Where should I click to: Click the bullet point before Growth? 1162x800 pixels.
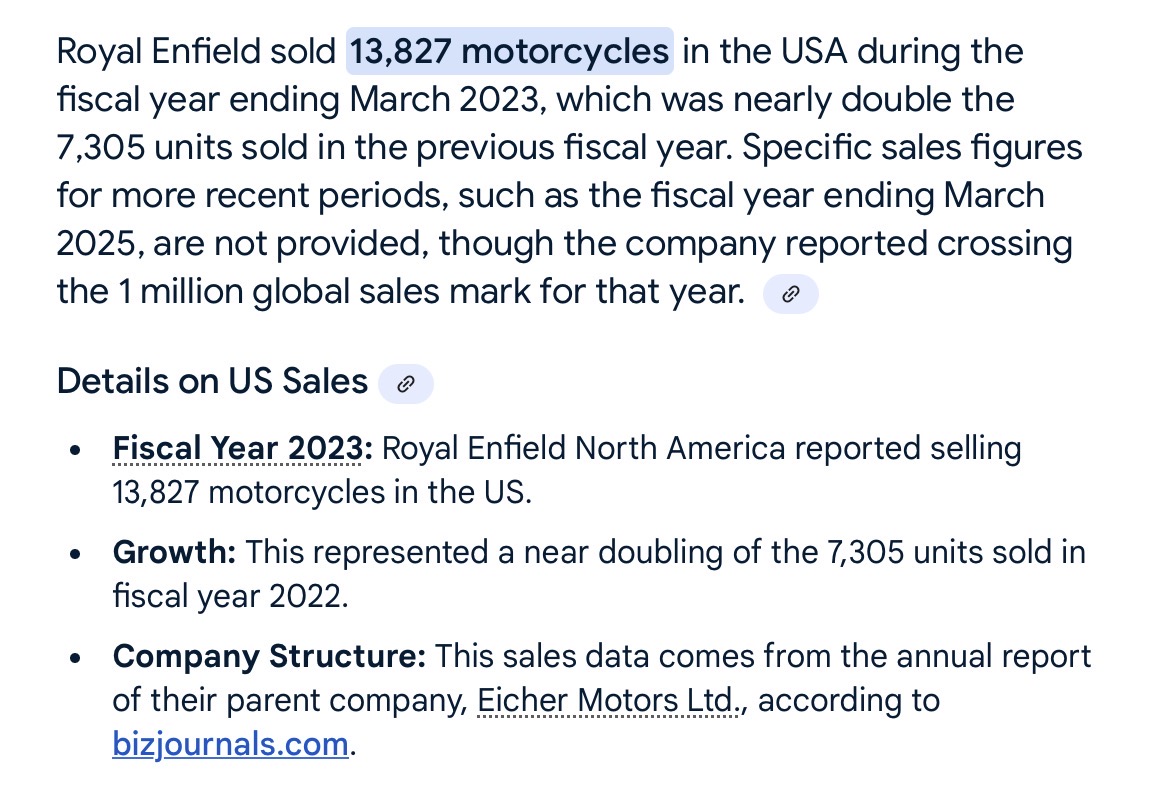click(x=75, y=554)
